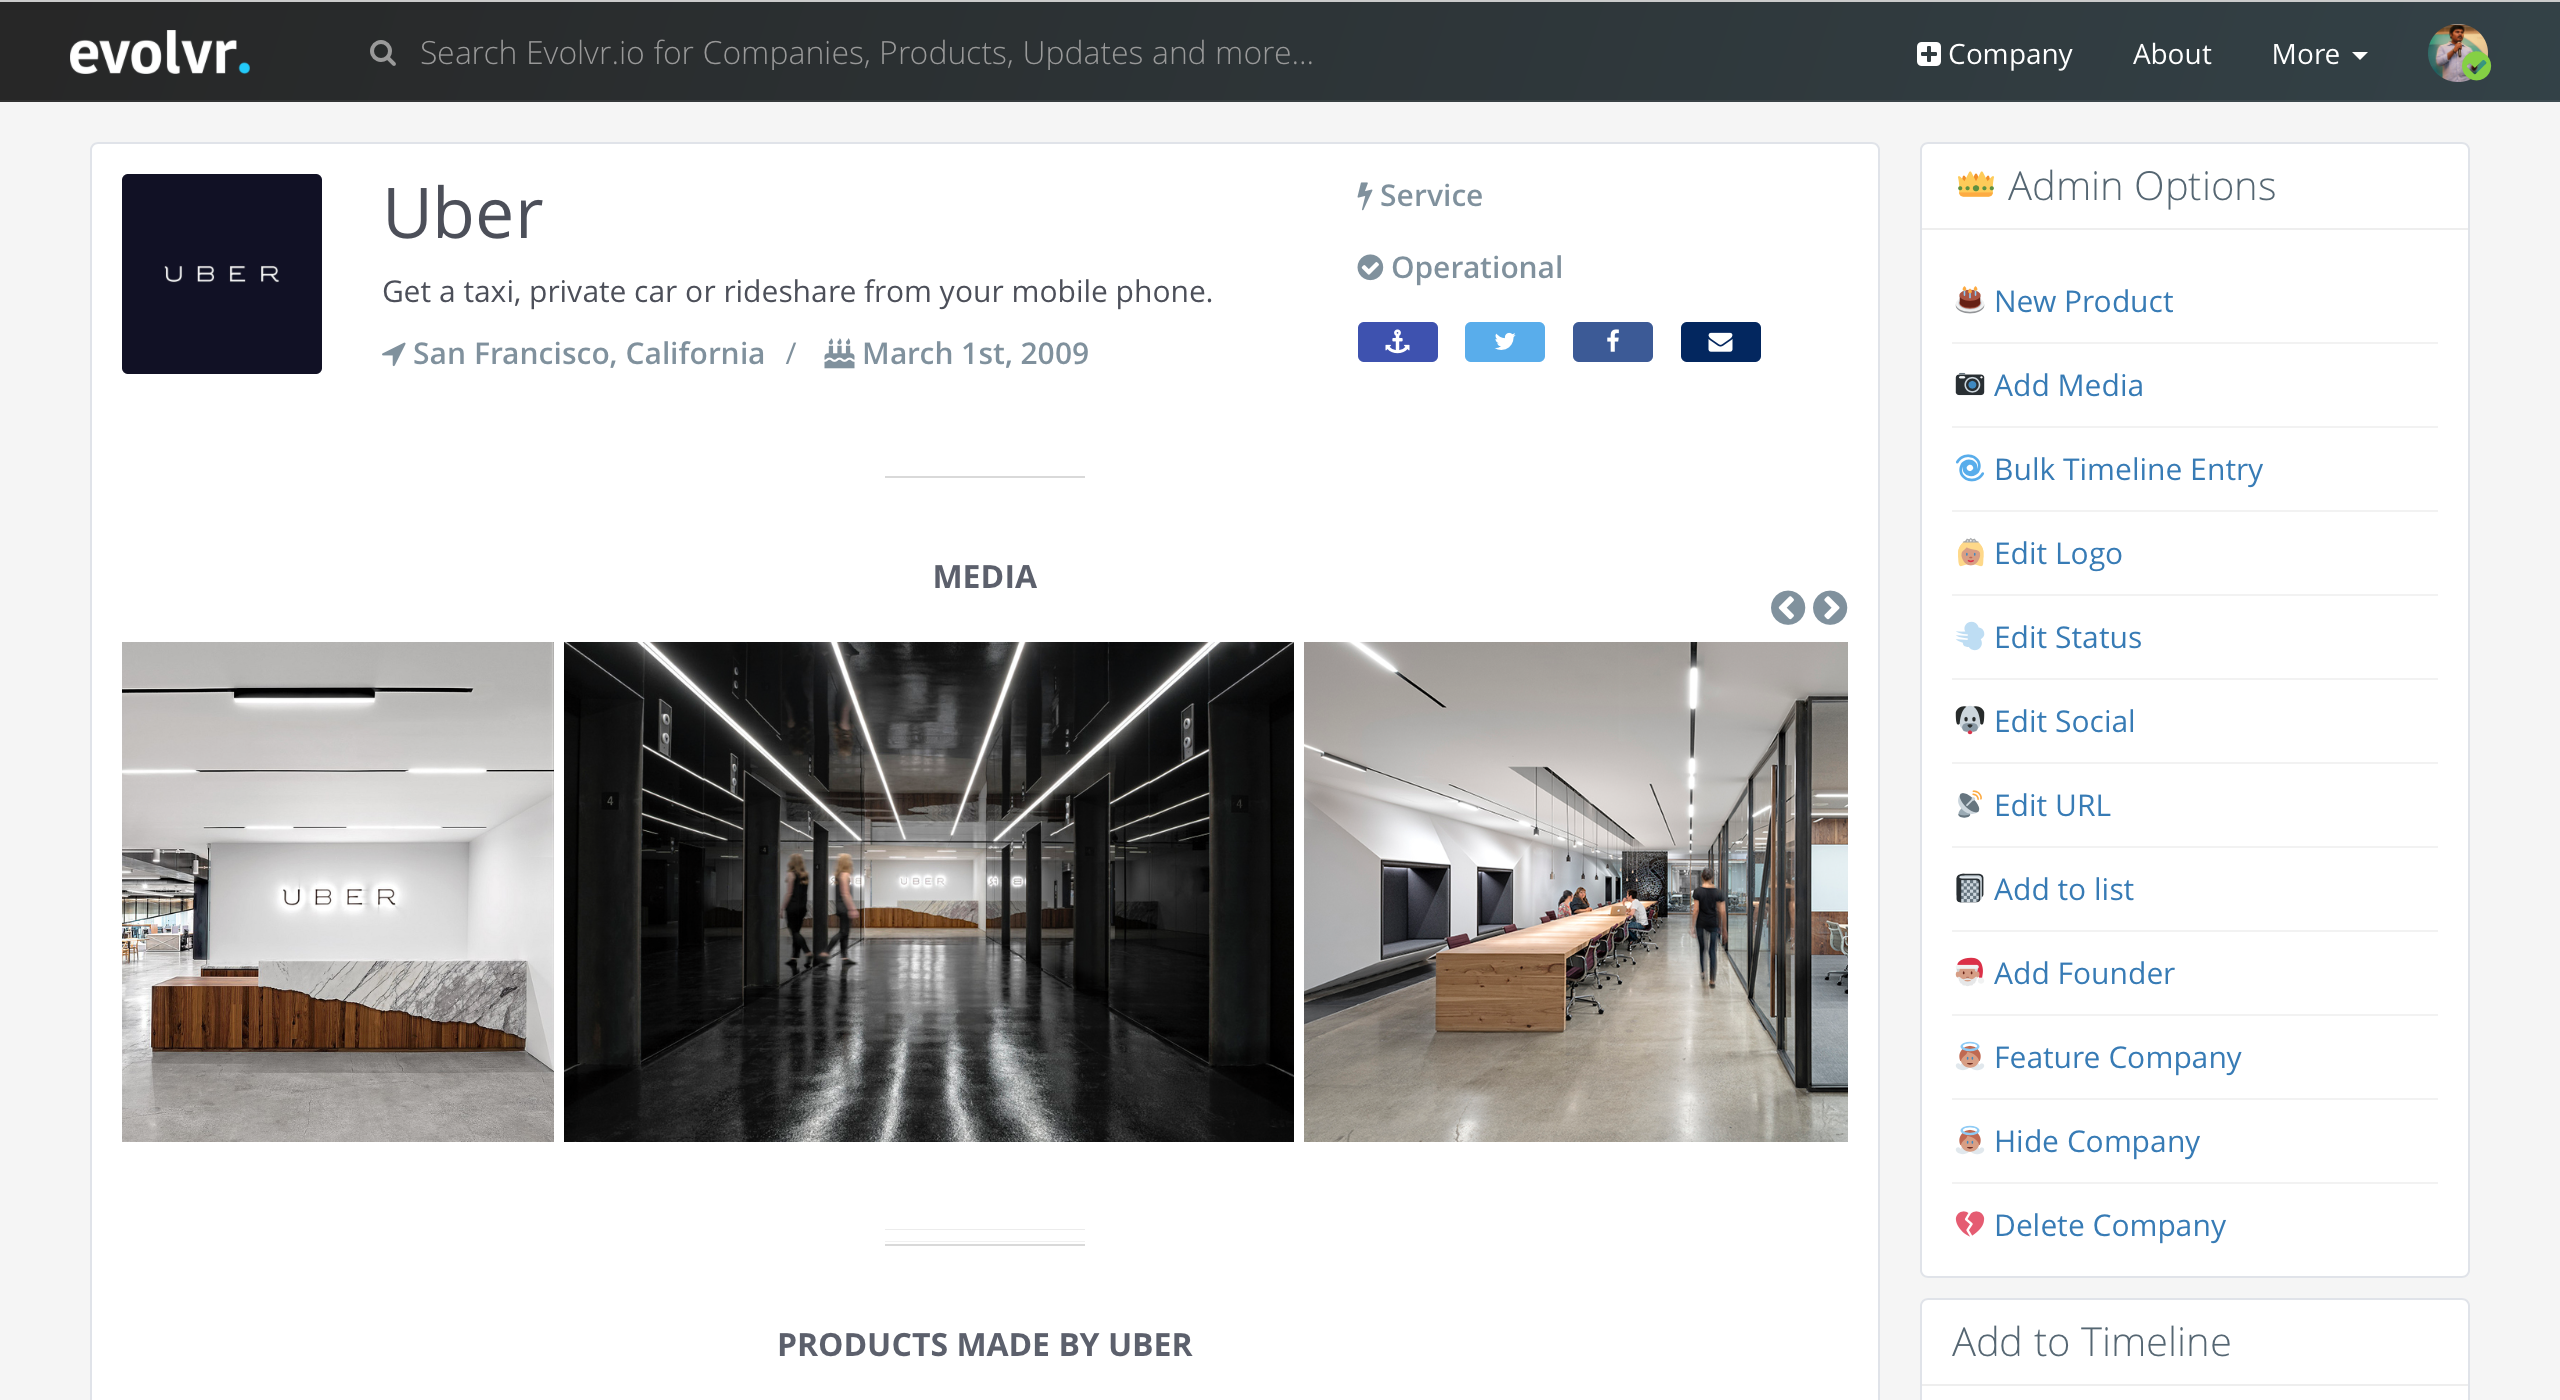Expand the More dropdown menu
The width and height of the screenshot is (2560, 1400).
(2319, 54)
